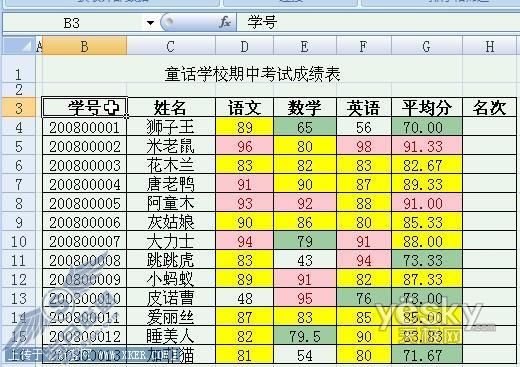
Task: Click 狮子王's 英语 score 56
Action: click(364, 127)
